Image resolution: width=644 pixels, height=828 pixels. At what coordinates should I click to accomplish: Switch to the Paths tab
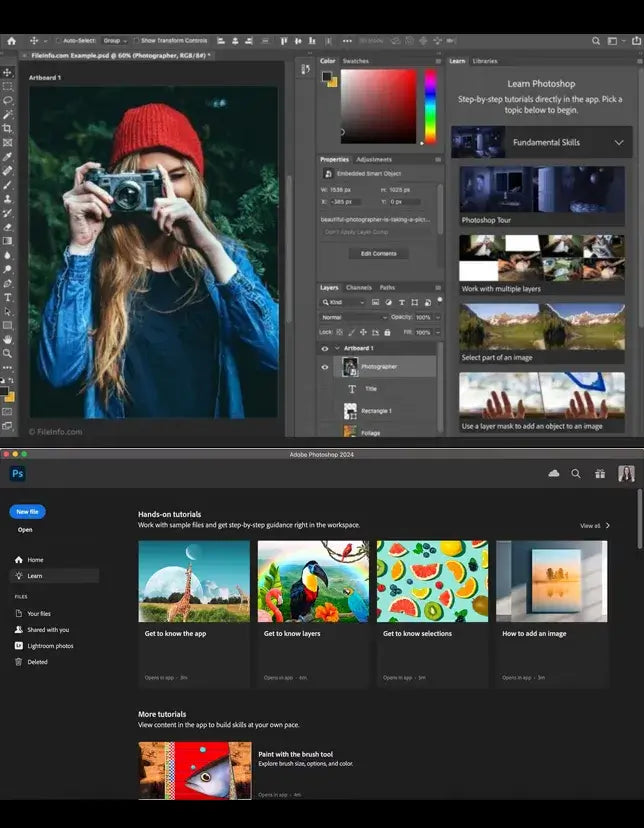click(x=387, y=288)
